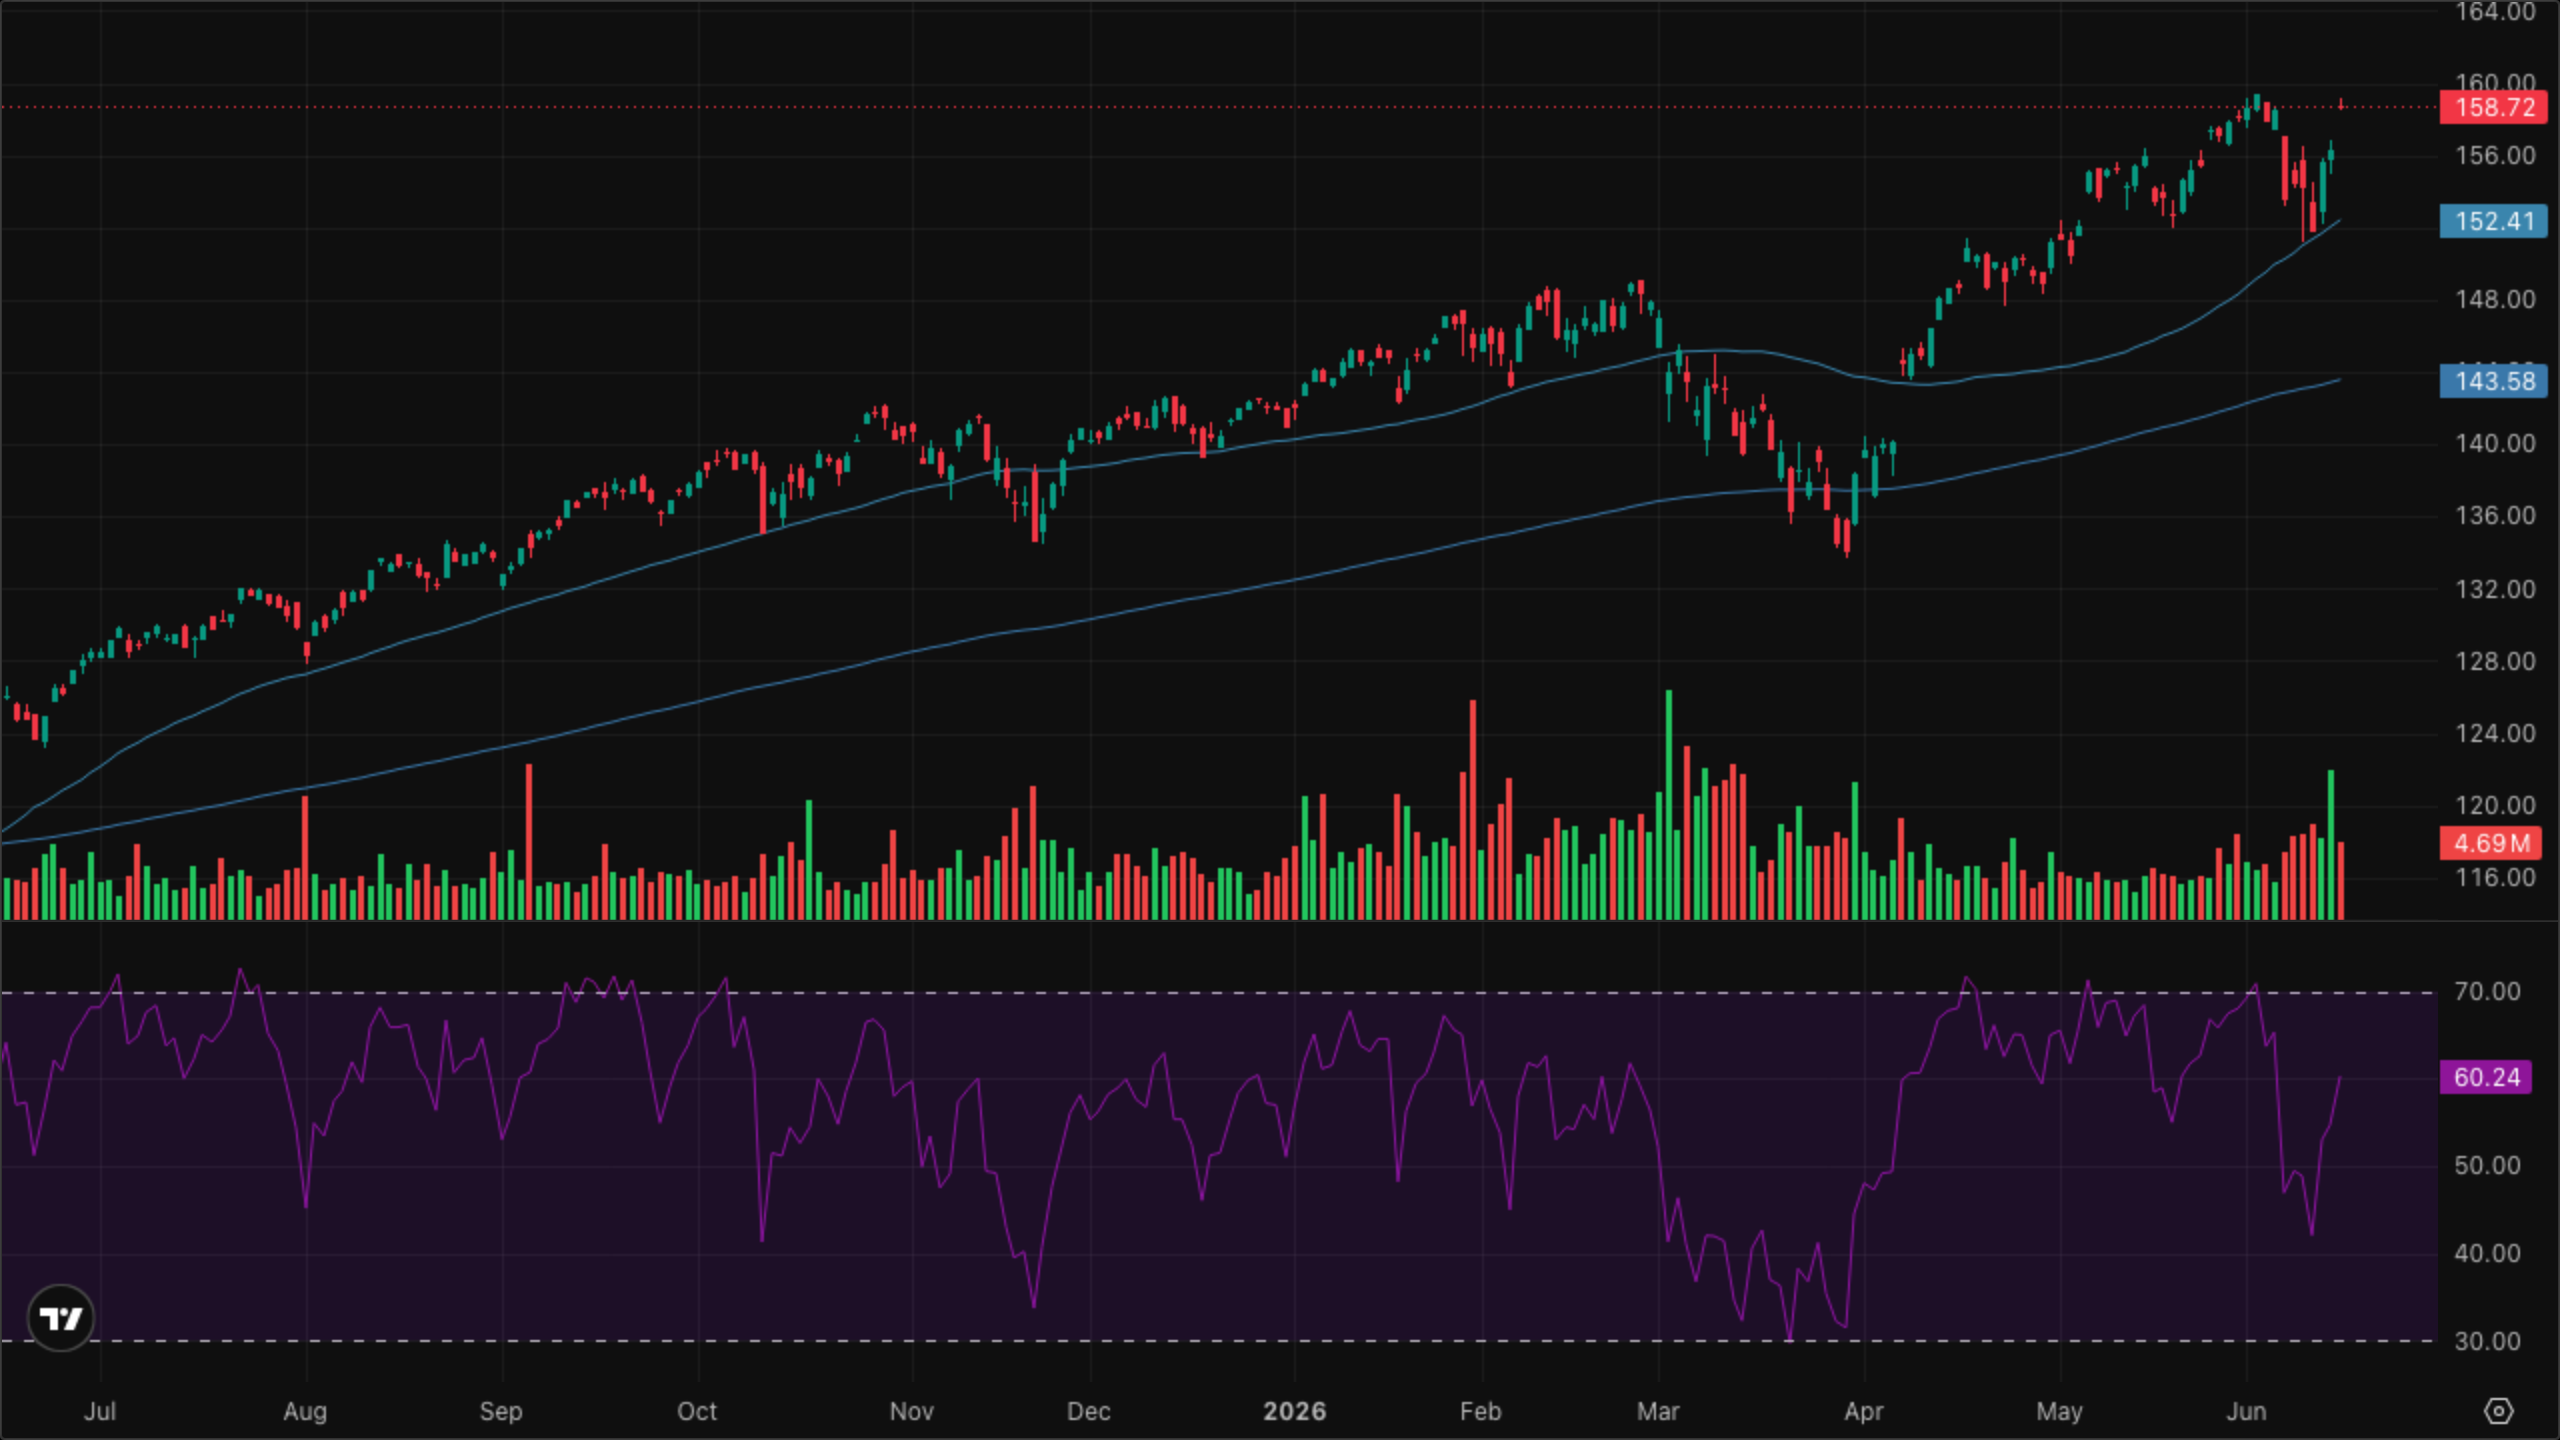Click the Jun time axis label
Screen dimensions: 2560x1440
[x=2246, y=1411]
